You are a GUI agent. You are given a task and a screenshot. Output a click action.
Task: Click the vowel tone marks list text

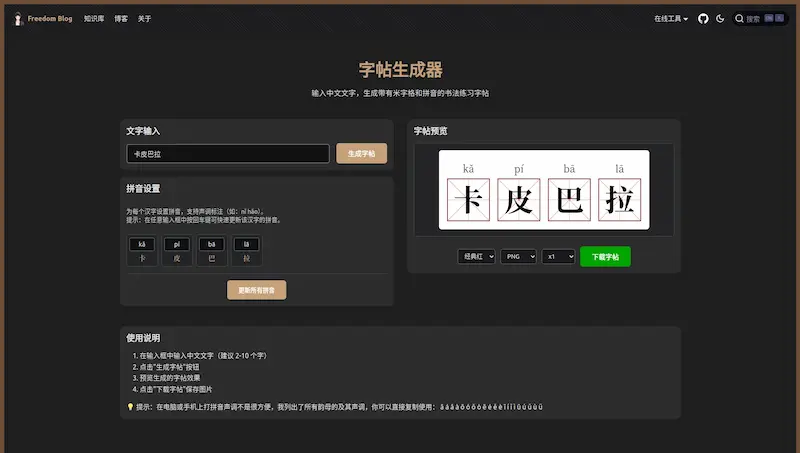pos(491,407)
